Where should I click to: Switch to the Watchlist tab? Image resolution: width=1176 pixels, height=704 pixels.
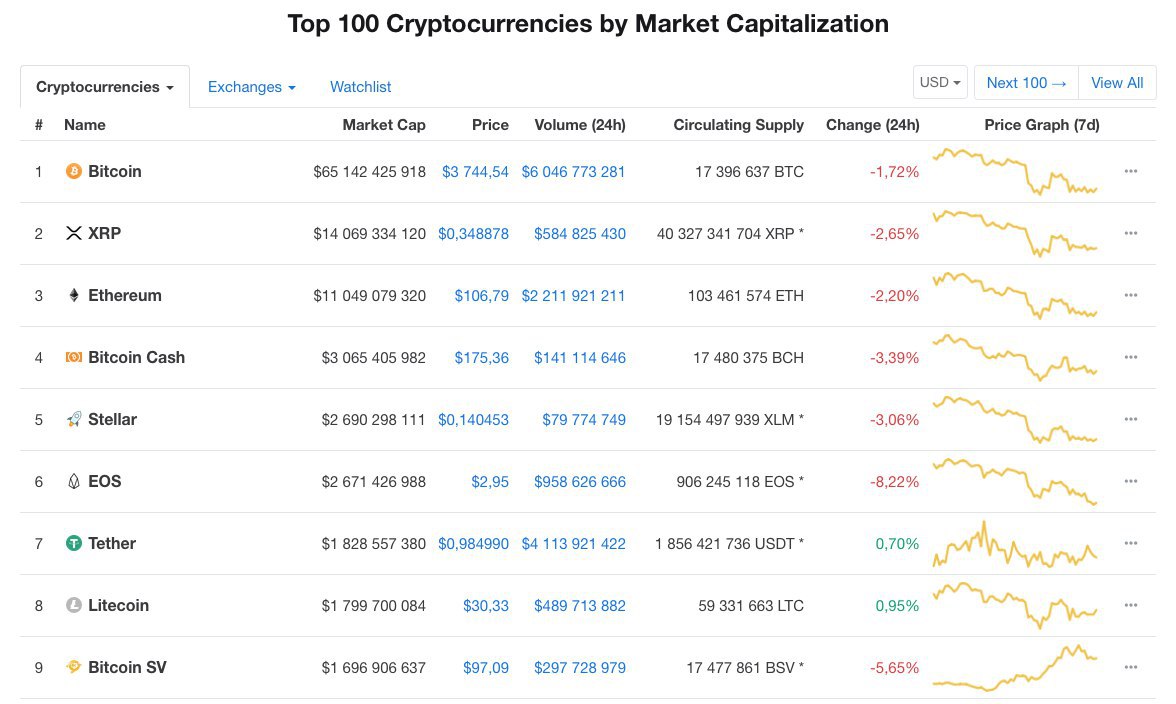pyautogui.click(x=360, y=87)
